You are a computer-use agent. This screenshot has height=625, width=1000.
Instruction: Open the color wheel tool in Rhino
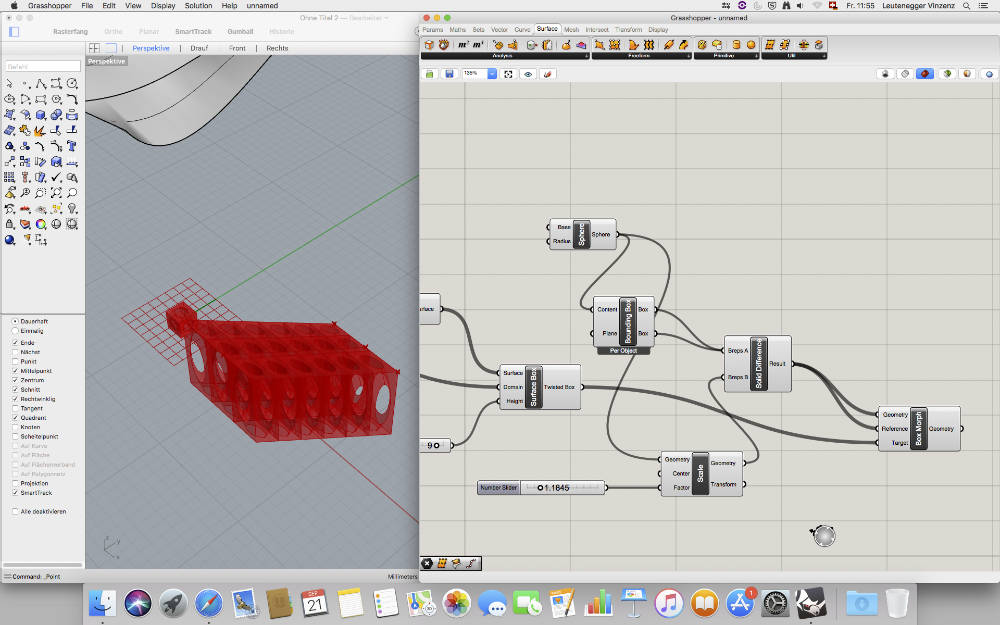point(41,224)
